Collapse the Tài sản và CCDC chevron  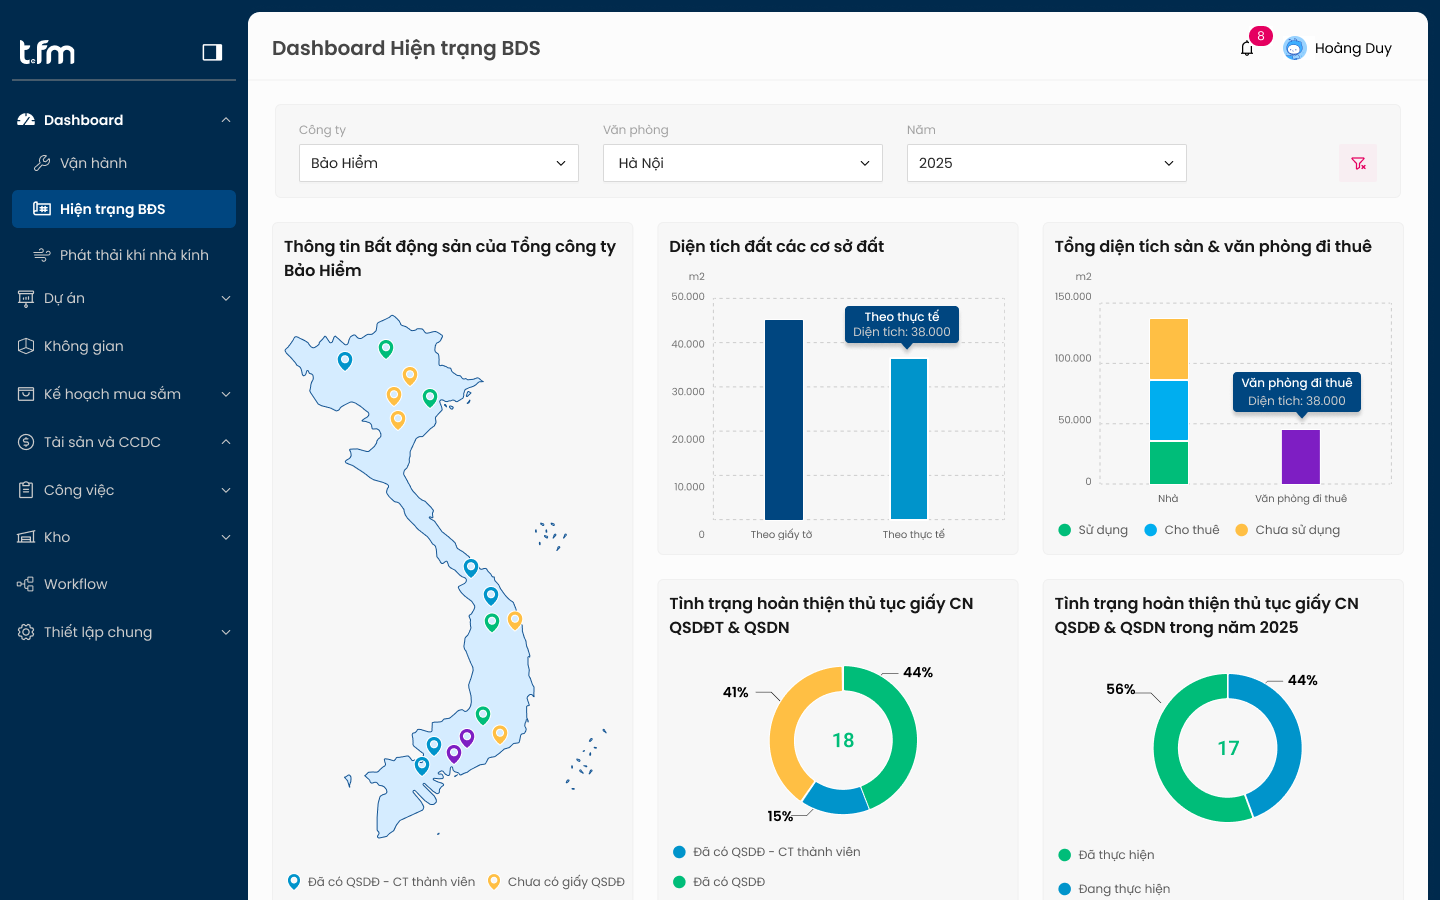pyautogui.click(x=226, y=442)
